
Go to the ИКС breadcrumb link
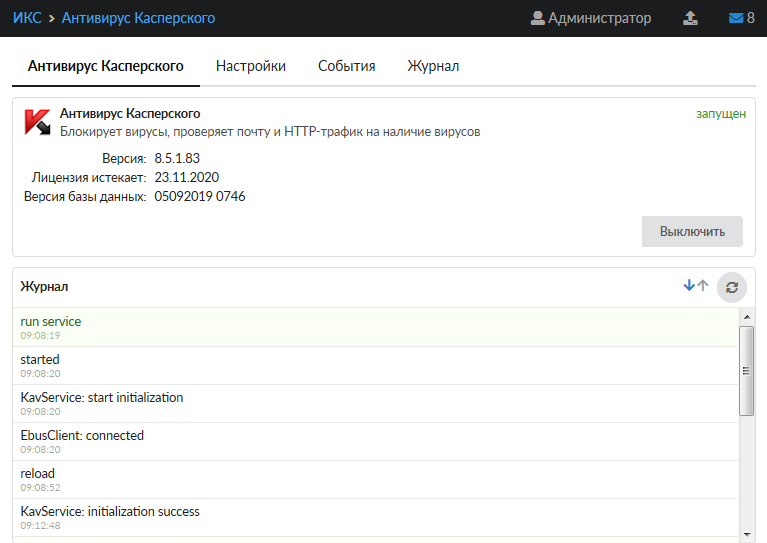[x=27, y=18]
